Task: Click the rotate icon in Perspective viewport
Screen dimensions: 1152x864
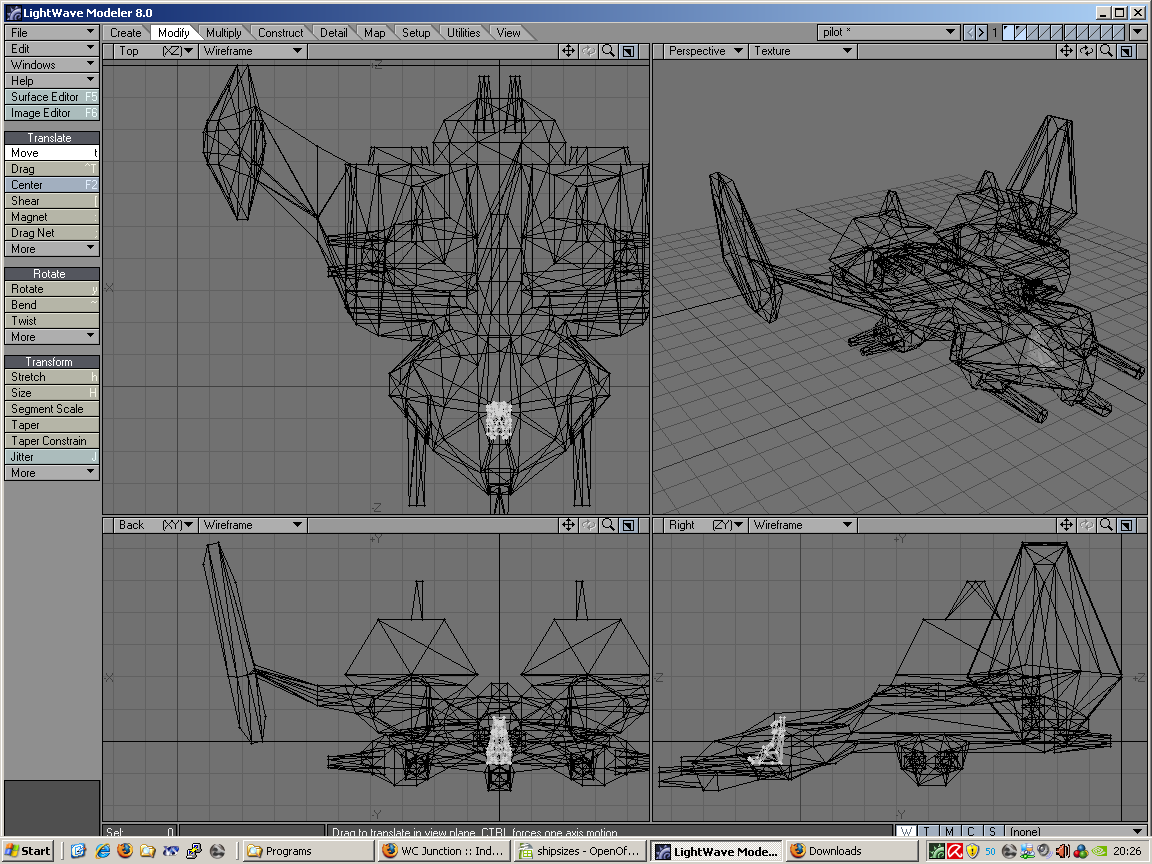Action: click(x=1086, y=51)
